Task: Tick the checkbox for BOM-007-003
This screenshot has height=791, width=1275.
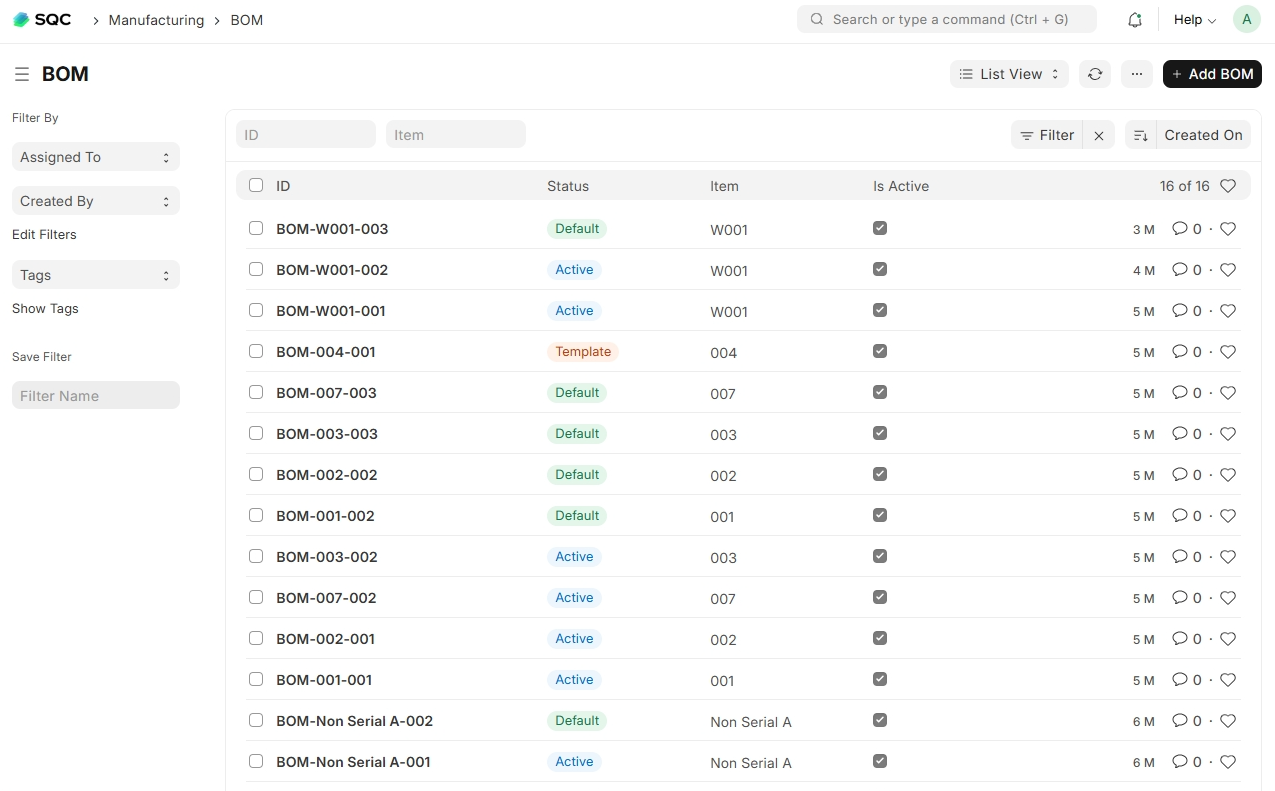Action: click(x=256, y=393)
